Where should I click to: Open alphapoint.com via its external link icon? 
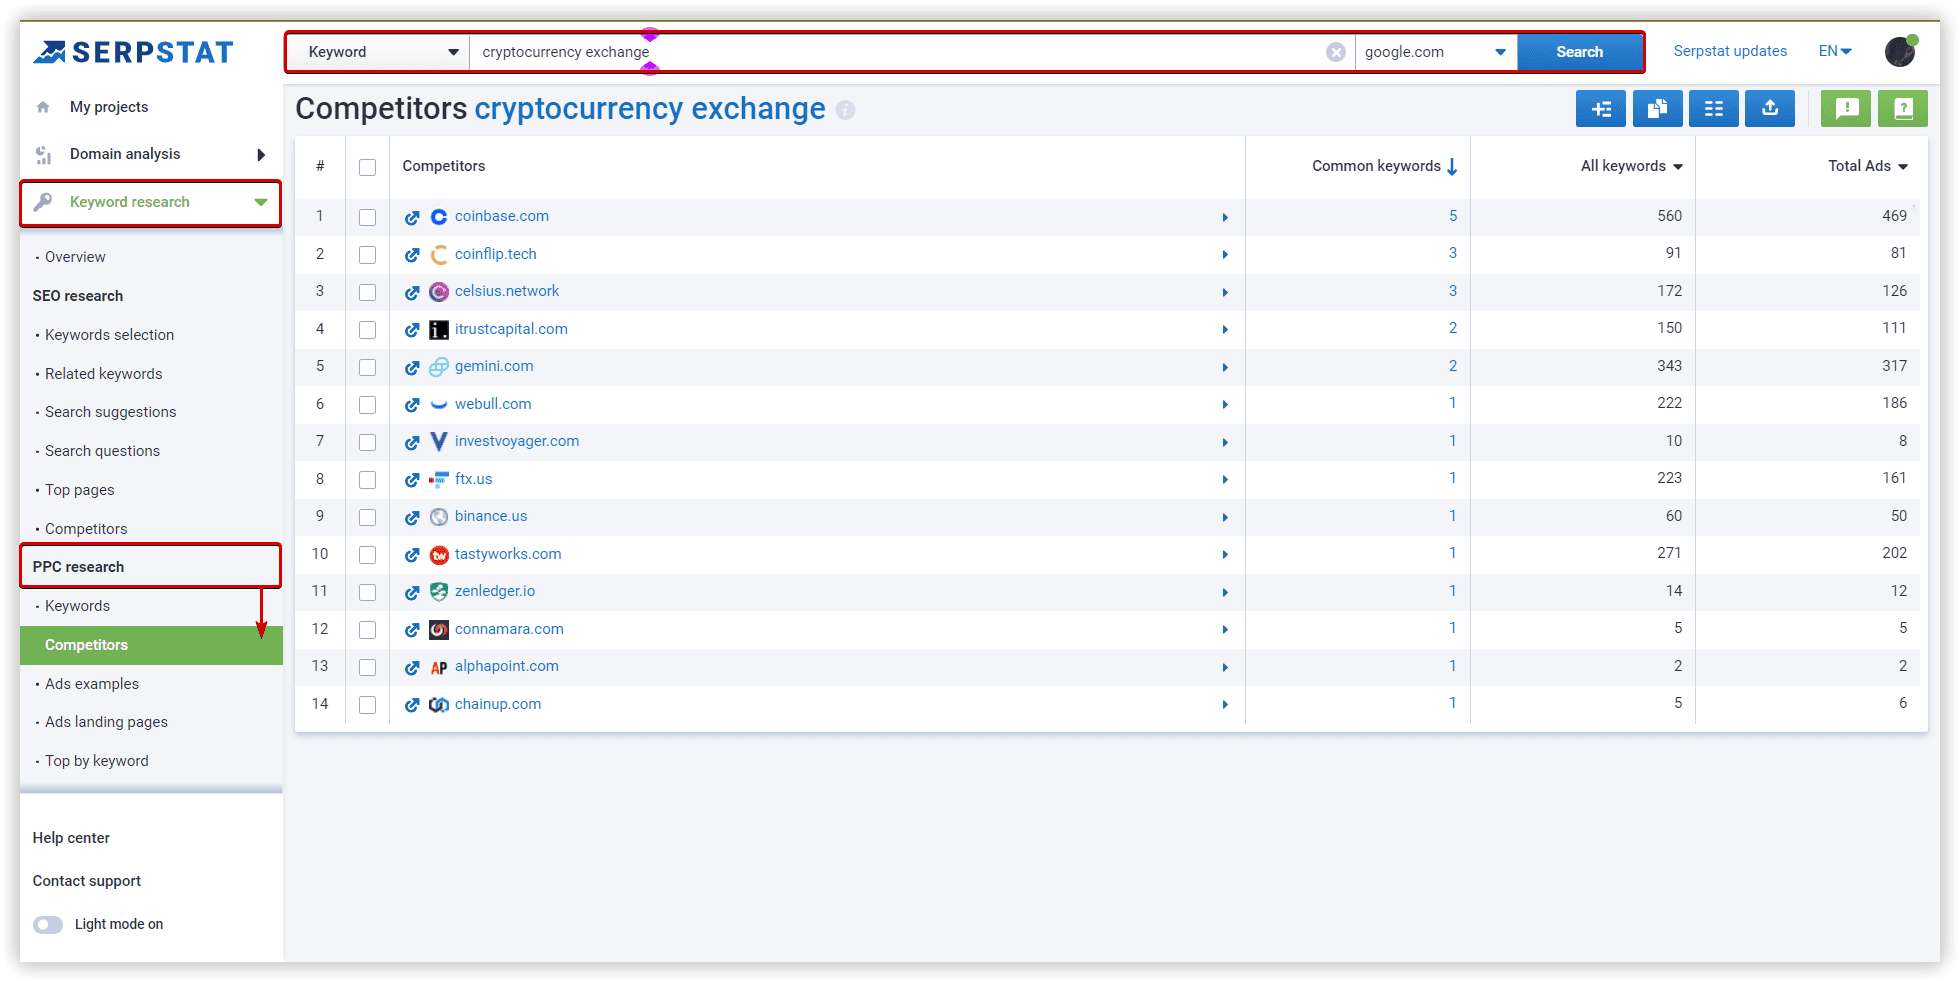(412, 667)
